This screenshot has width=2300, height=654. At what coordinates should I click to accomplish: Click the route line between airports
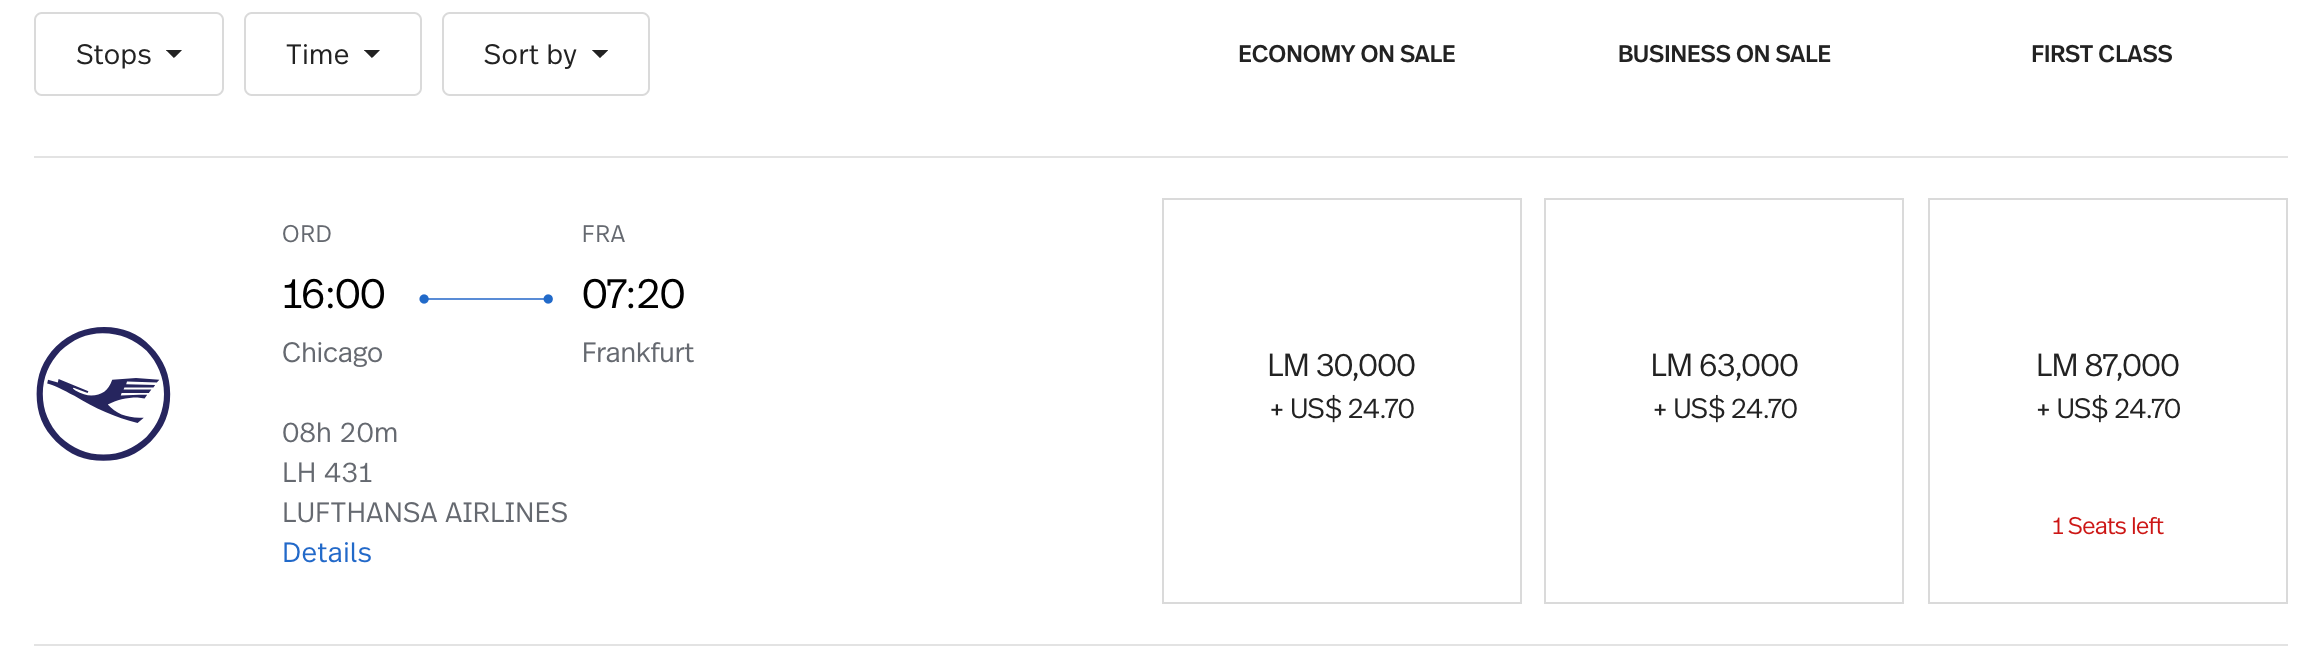point(486,299)
